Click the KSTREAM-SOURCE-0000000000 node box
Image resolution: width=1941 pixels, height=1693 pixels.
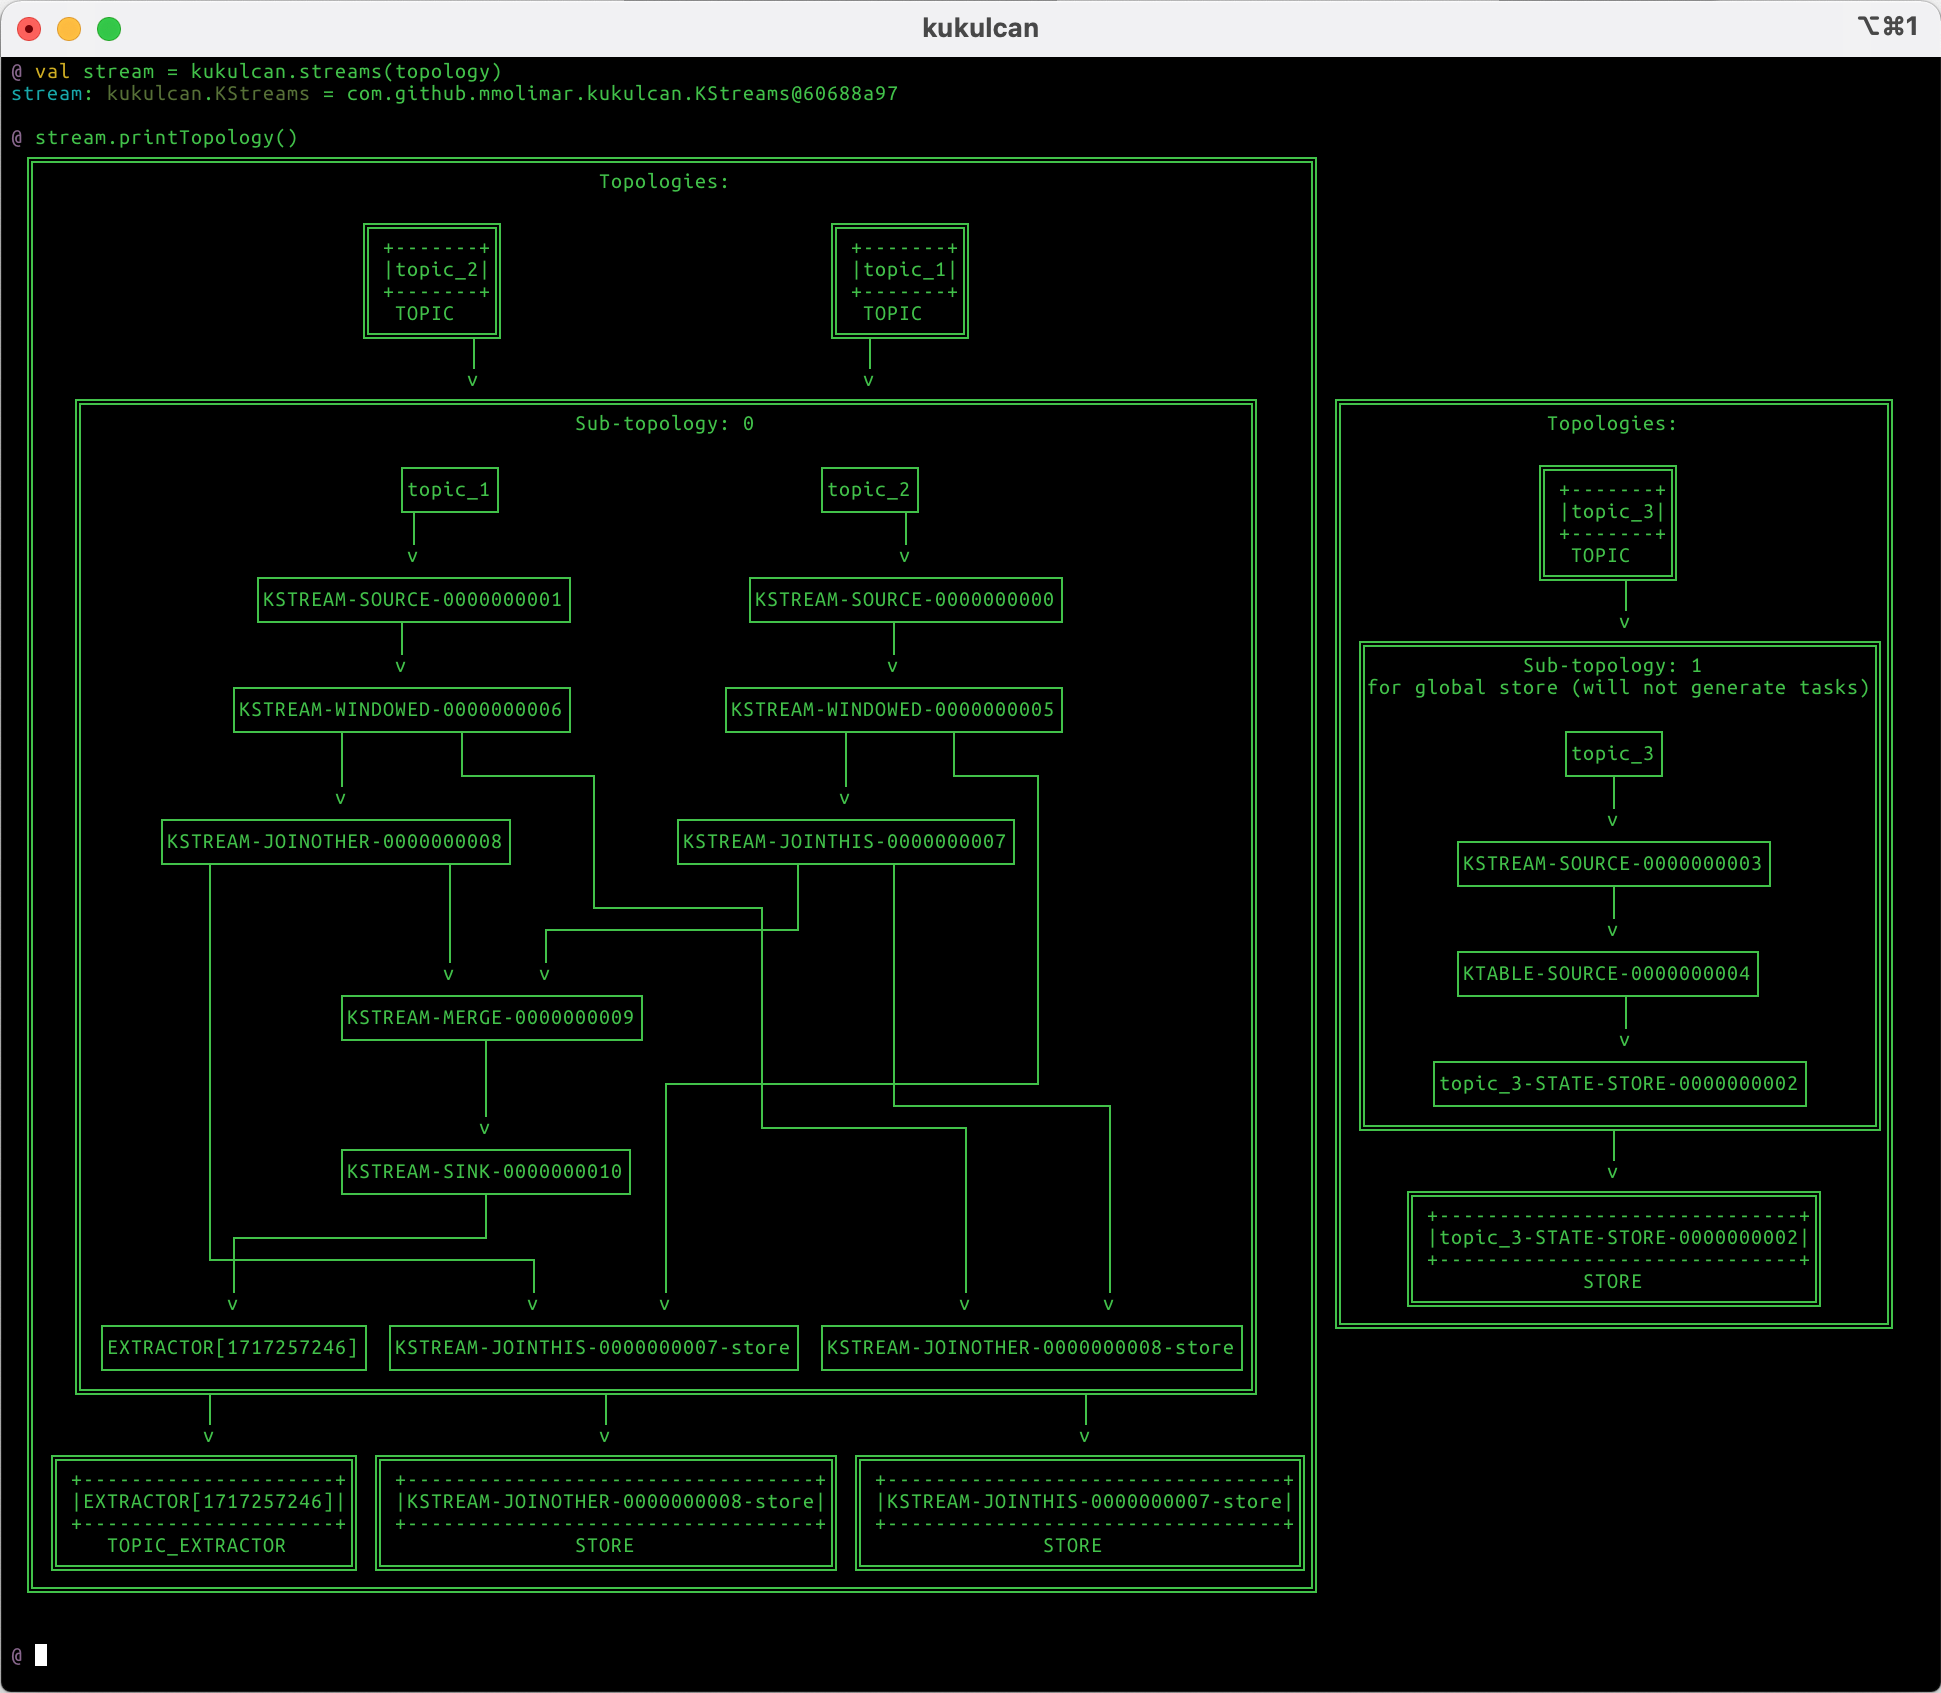[905, 600]
